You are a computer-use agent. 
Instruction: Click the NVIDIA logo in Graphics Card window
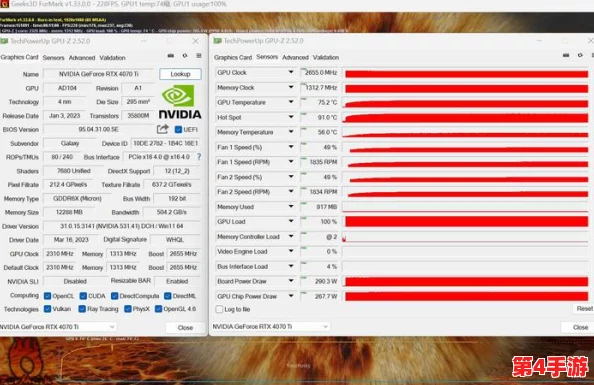click(x=180, y=102)
